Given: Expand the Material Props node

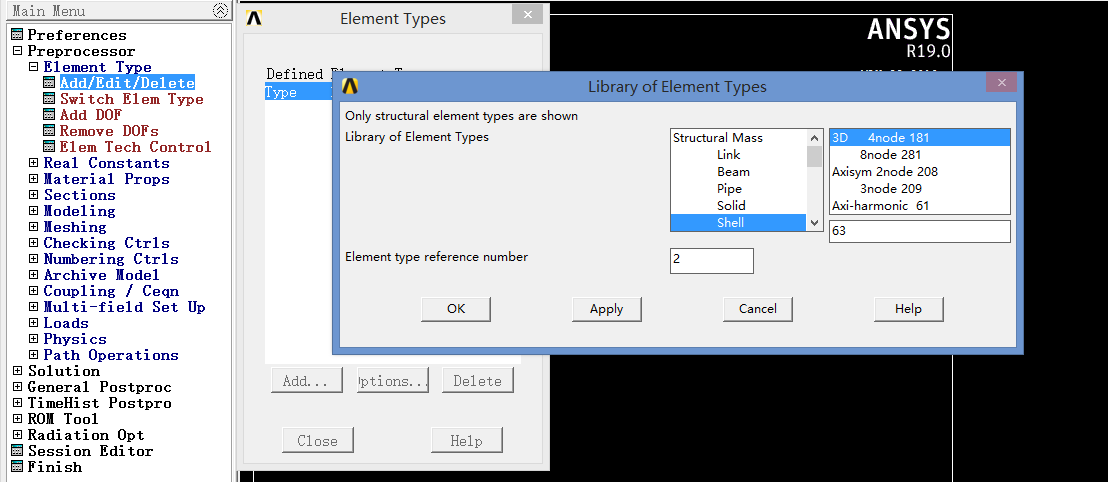Looking at the screenshot, I should tap(33, 179).
